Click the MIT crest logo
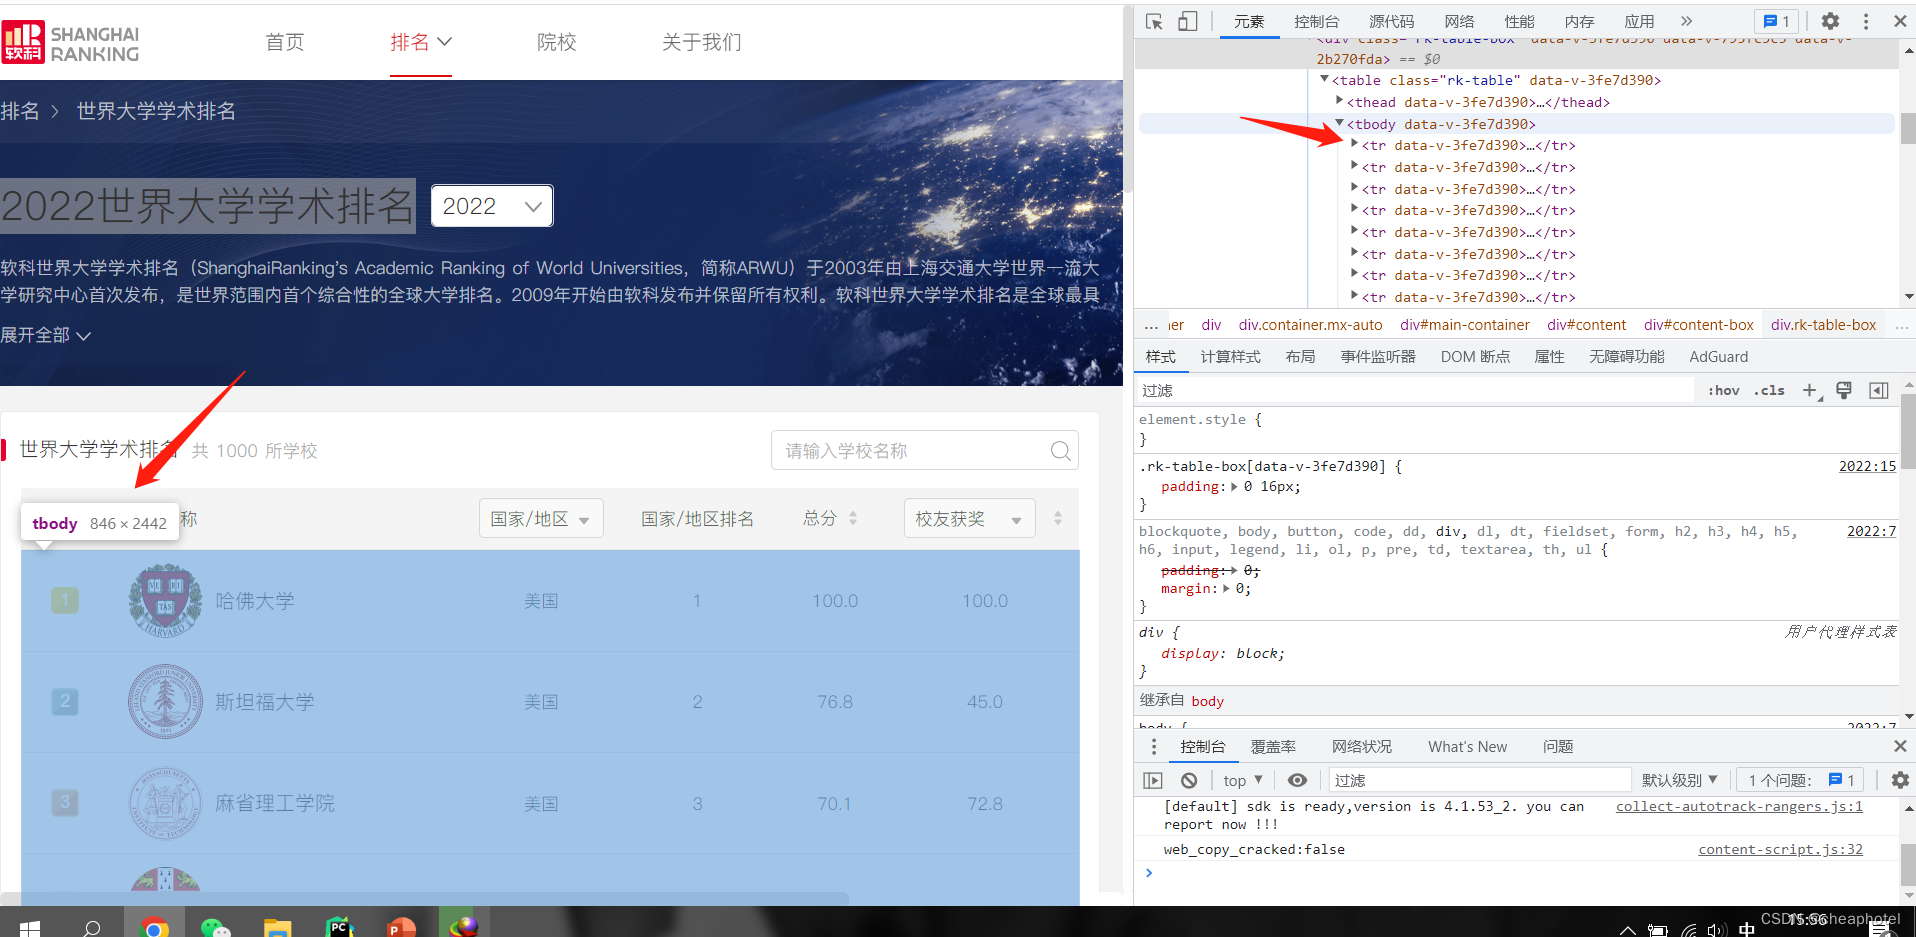The height and width of the screenshot is (937, 1916). click(x=166, y=803)
